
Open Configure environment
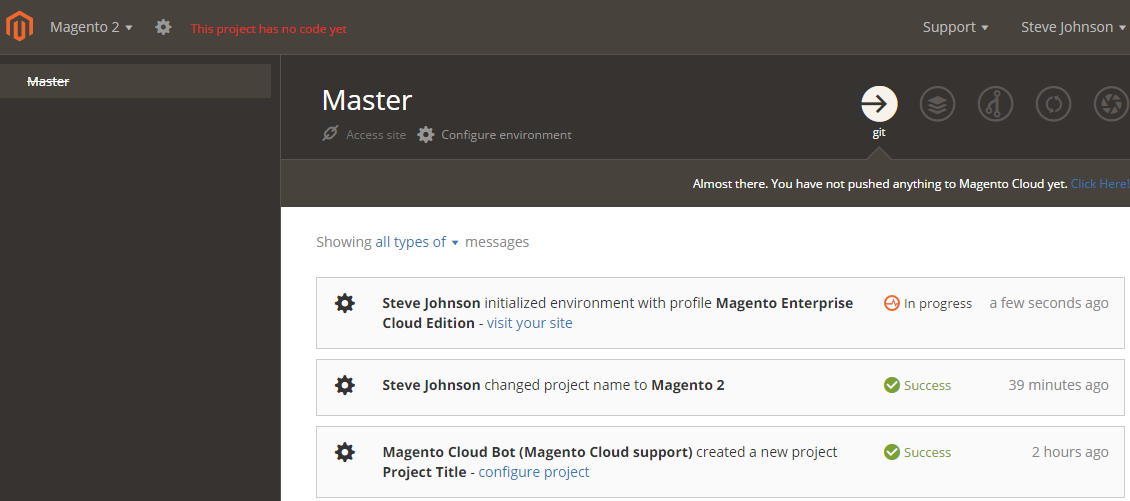point(507,135)
